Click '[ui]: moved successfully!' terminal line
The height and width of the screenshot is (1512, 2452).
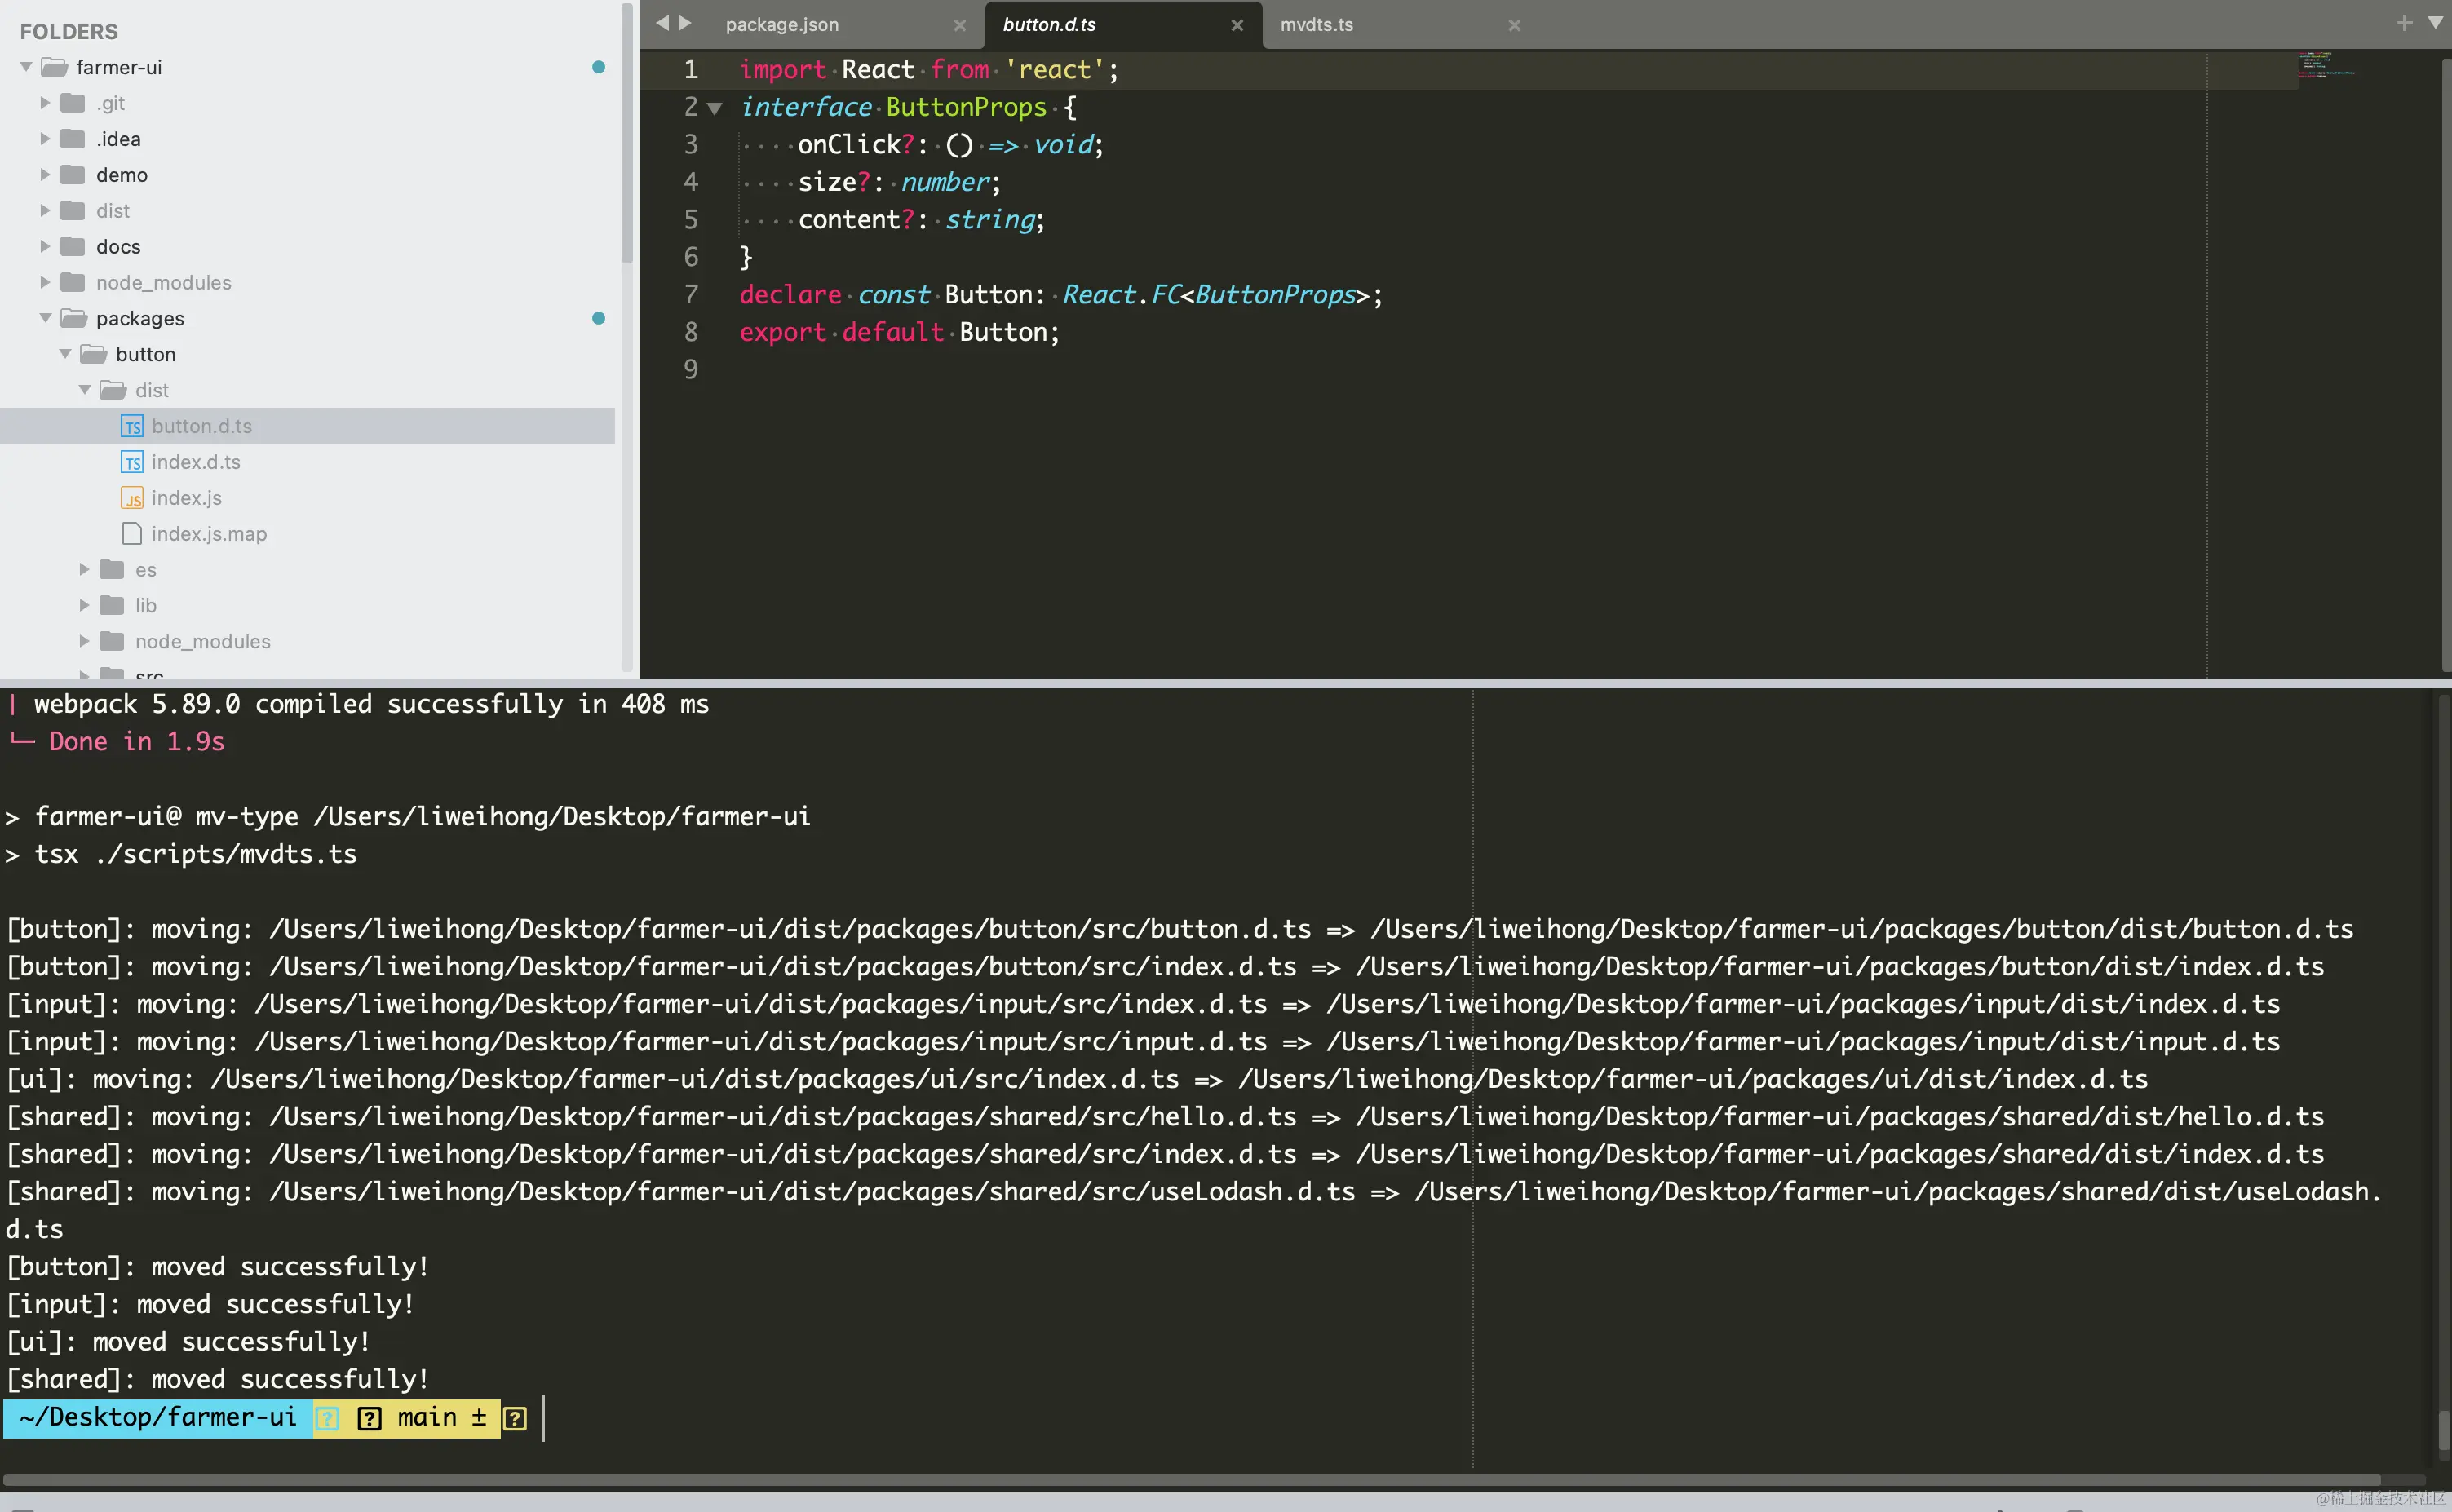[188, 1342]
